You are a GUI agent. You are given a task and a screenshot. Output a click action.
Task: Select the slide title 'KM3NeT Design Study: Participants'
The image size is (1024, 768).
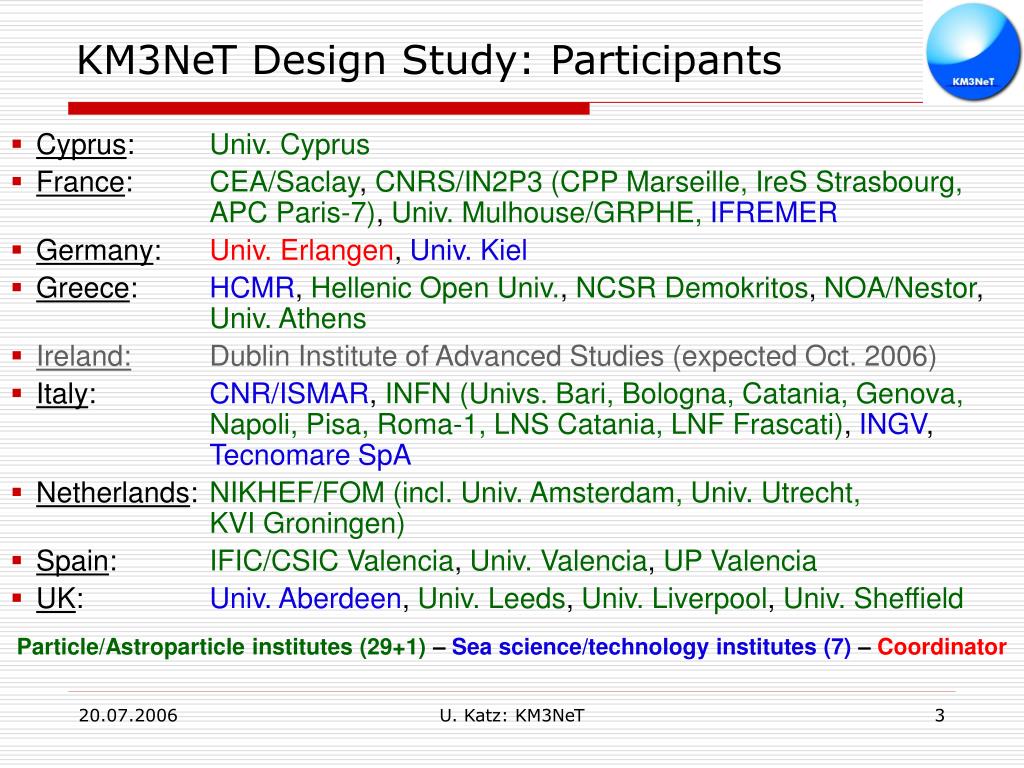[429, 61]
